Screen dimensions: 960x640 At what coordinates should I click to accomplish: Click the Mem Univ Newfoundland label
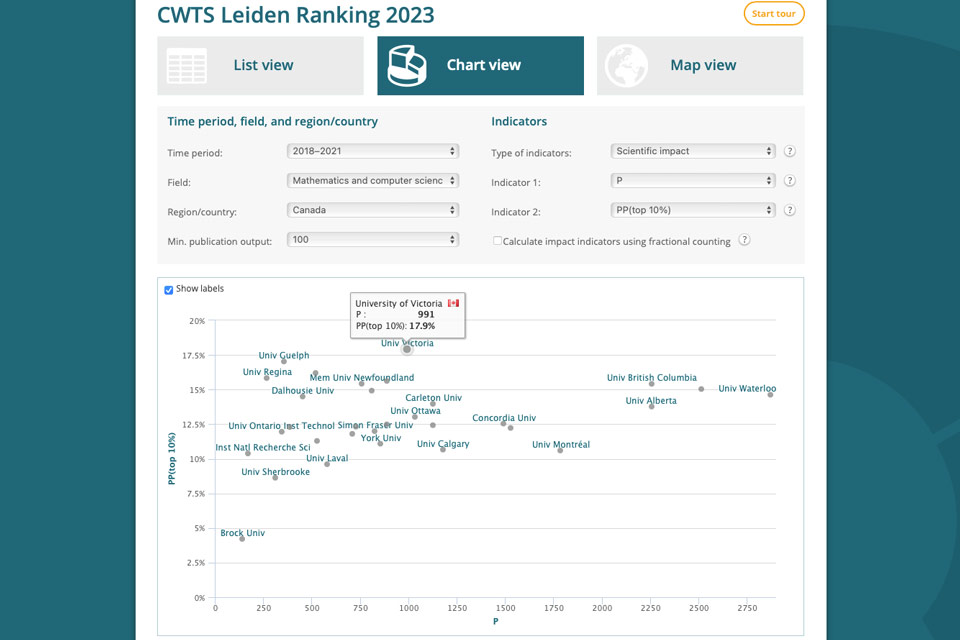[x=362, y=378]
